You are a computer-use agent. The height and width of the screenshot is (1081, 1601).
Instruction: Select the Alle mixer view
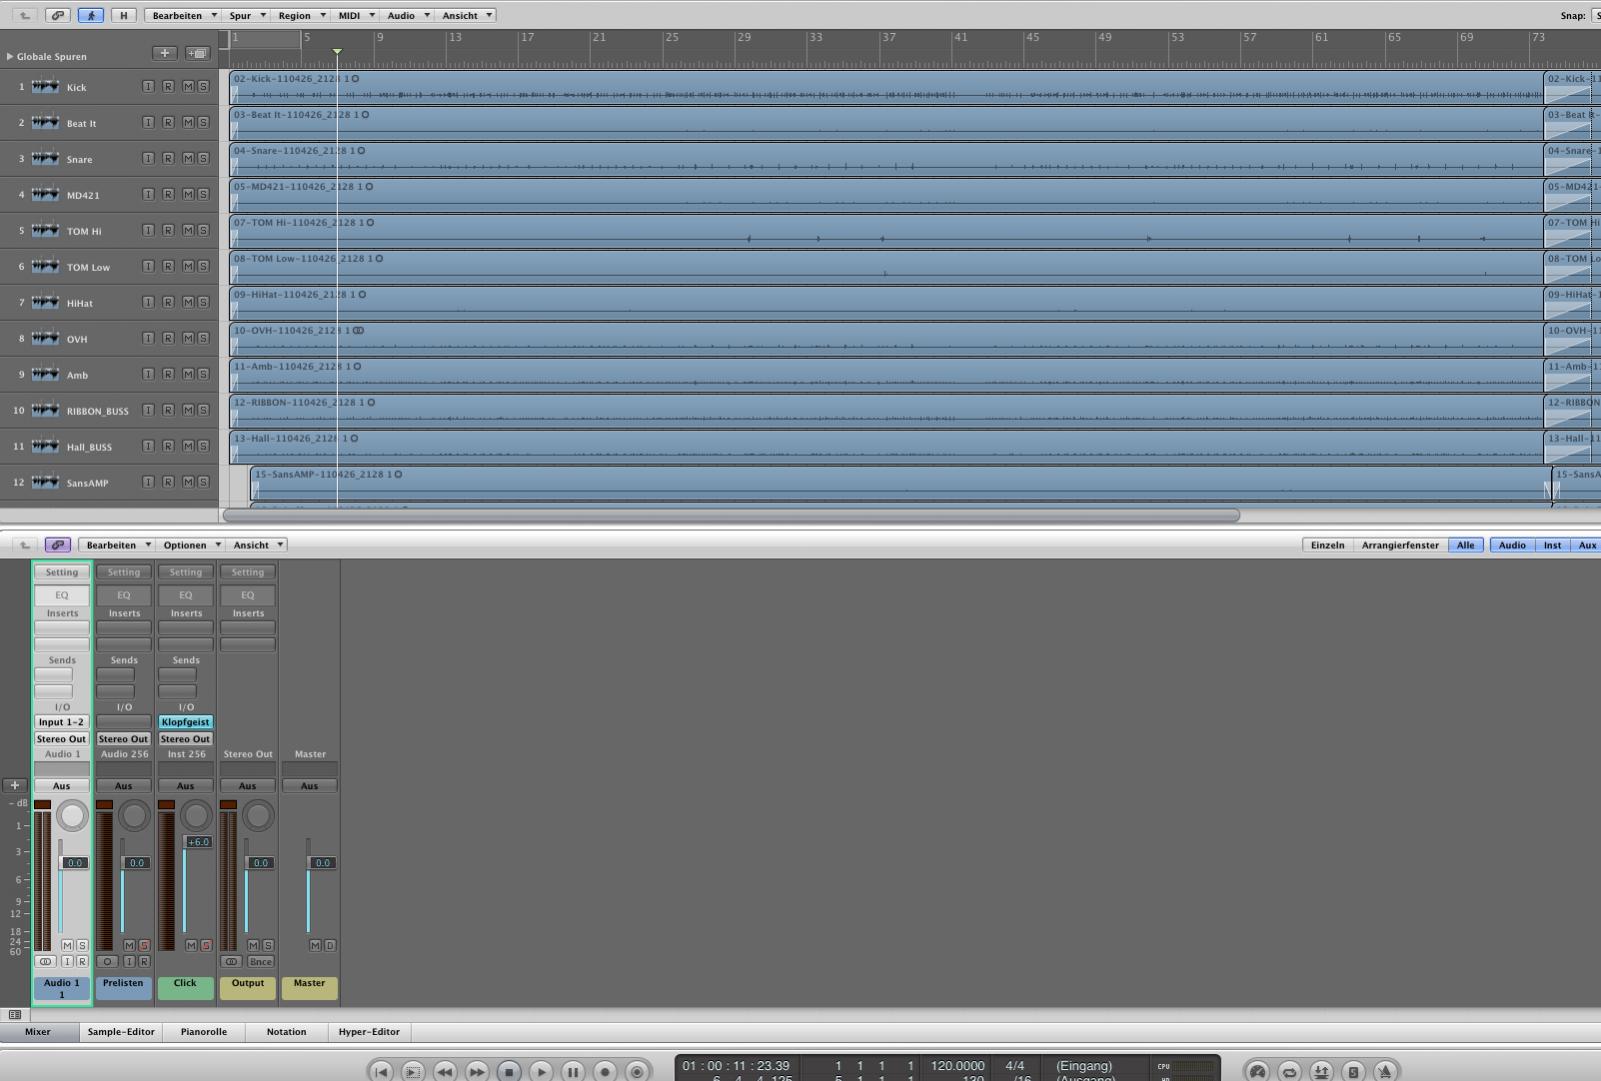[1465, 545]
